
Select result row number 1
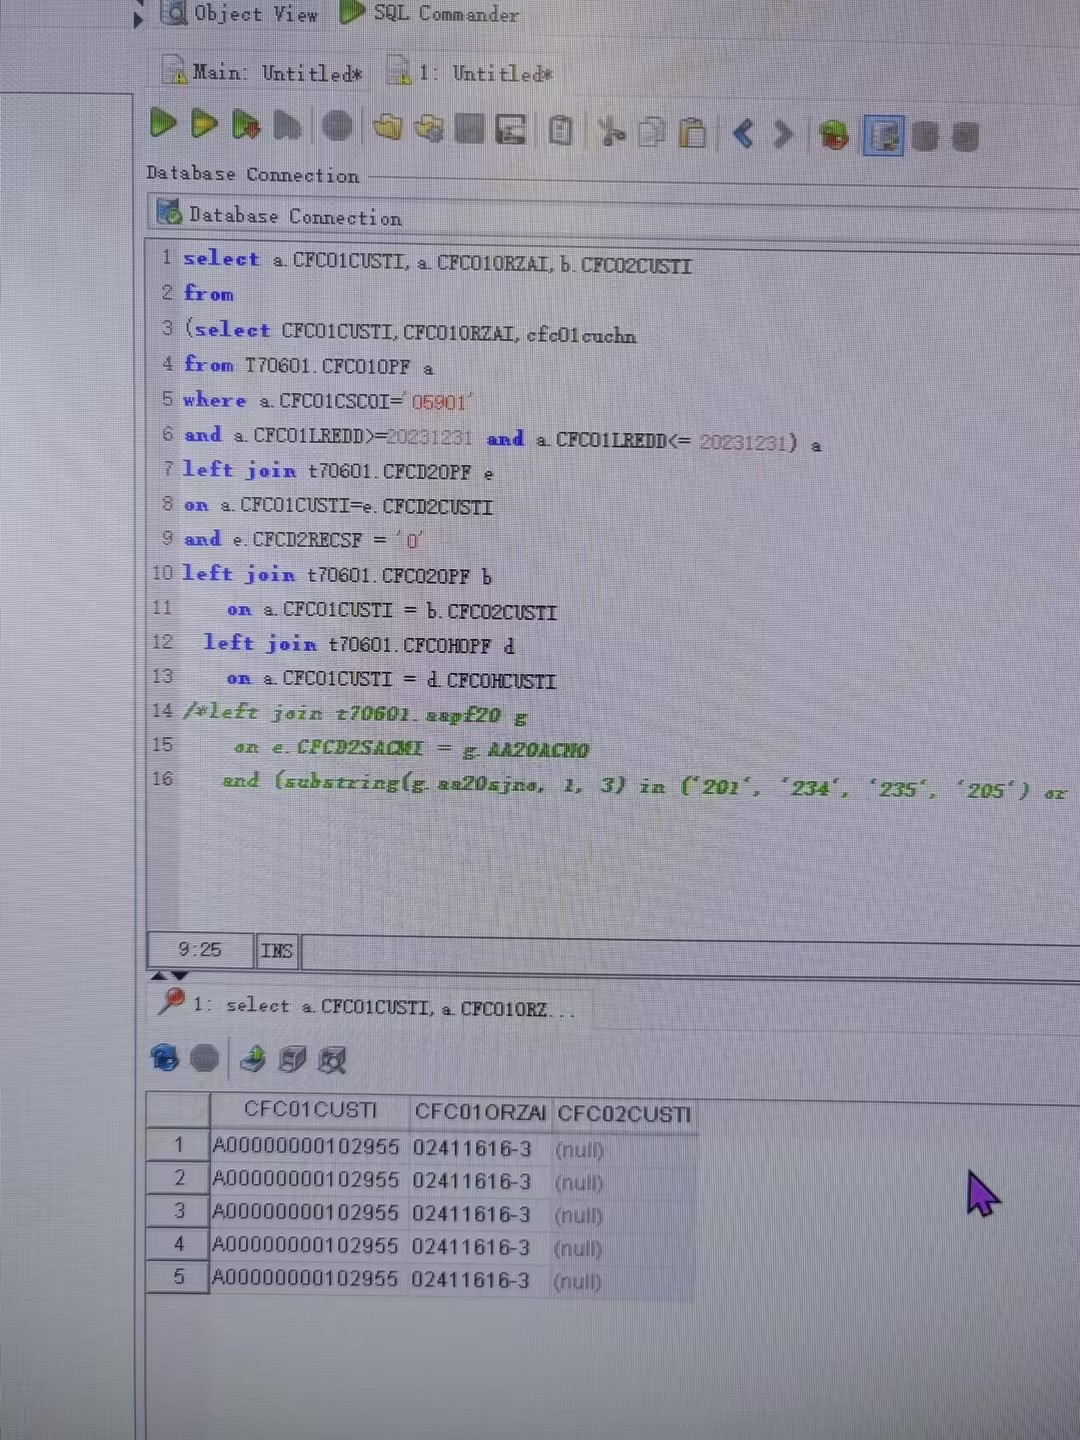pos(178,1145)
